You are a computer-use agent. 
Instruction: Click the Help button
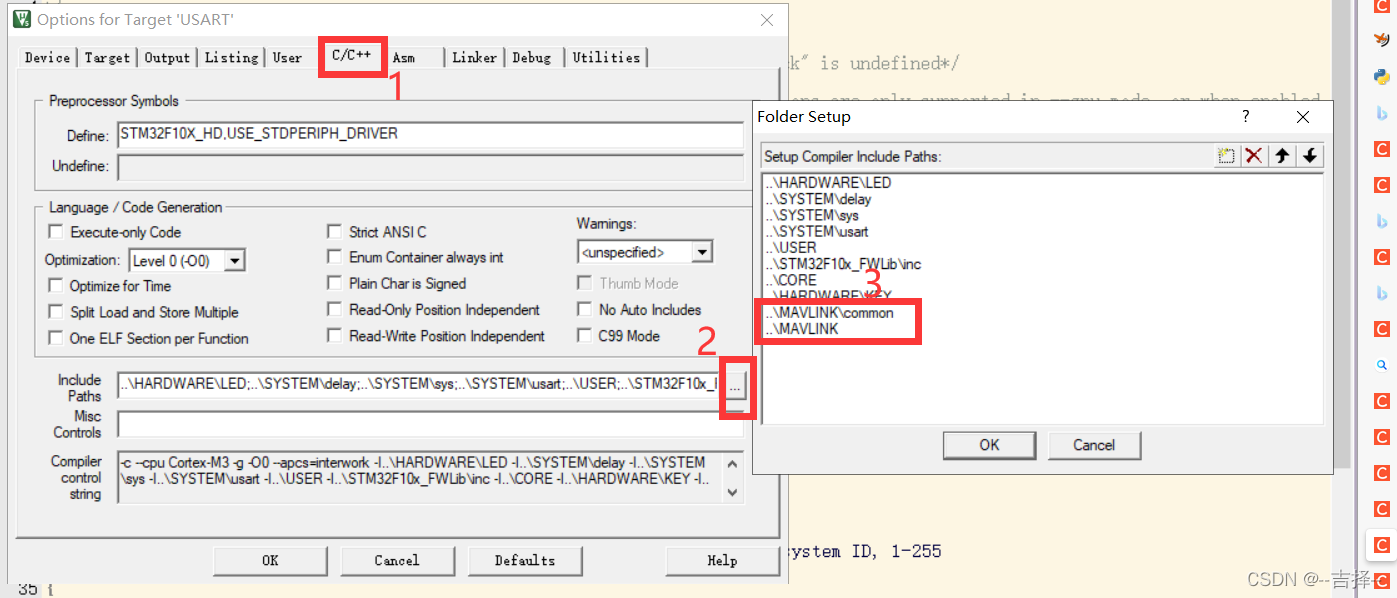tap(722, 560)
